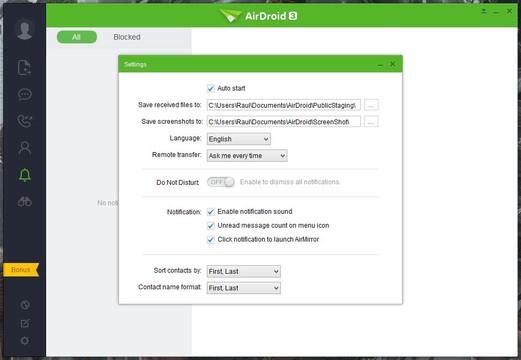This screenshot has height=360, width=521.
Task: Open the Settings gear icon in the sidebar
Action: (25, 341)
